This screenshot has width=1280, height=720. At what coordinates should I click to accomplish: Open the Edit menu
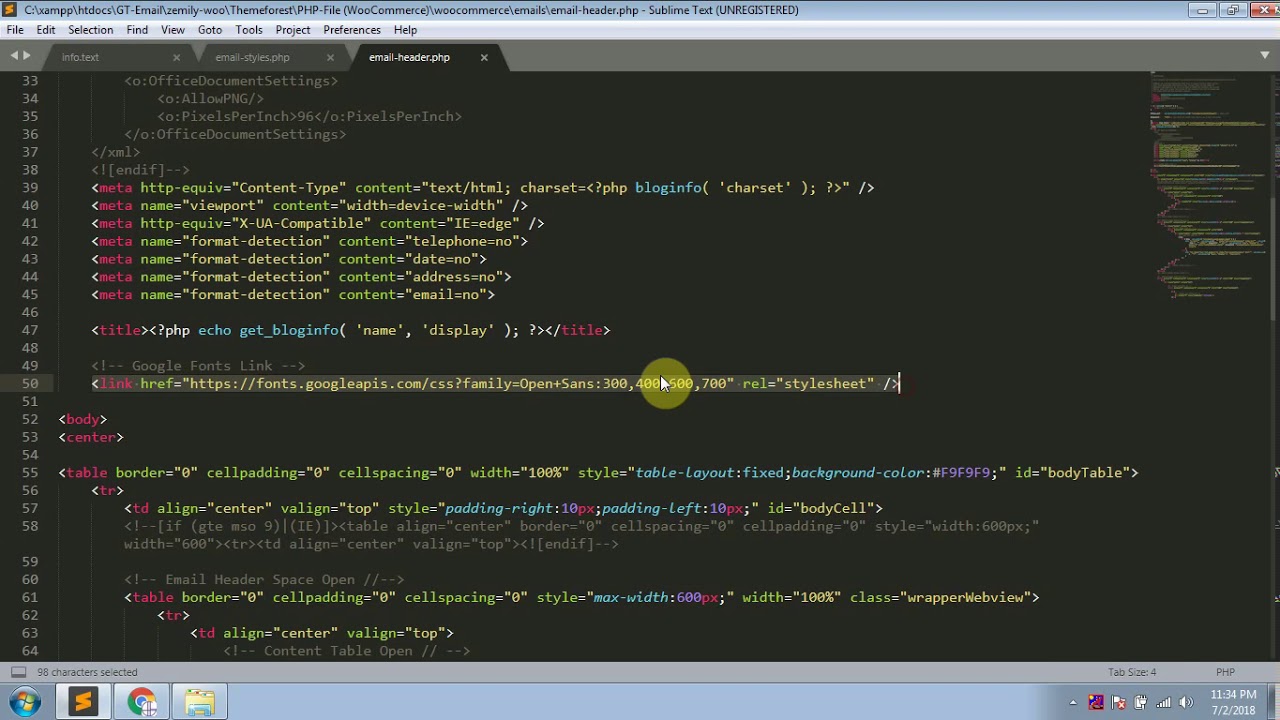(46, 30)
